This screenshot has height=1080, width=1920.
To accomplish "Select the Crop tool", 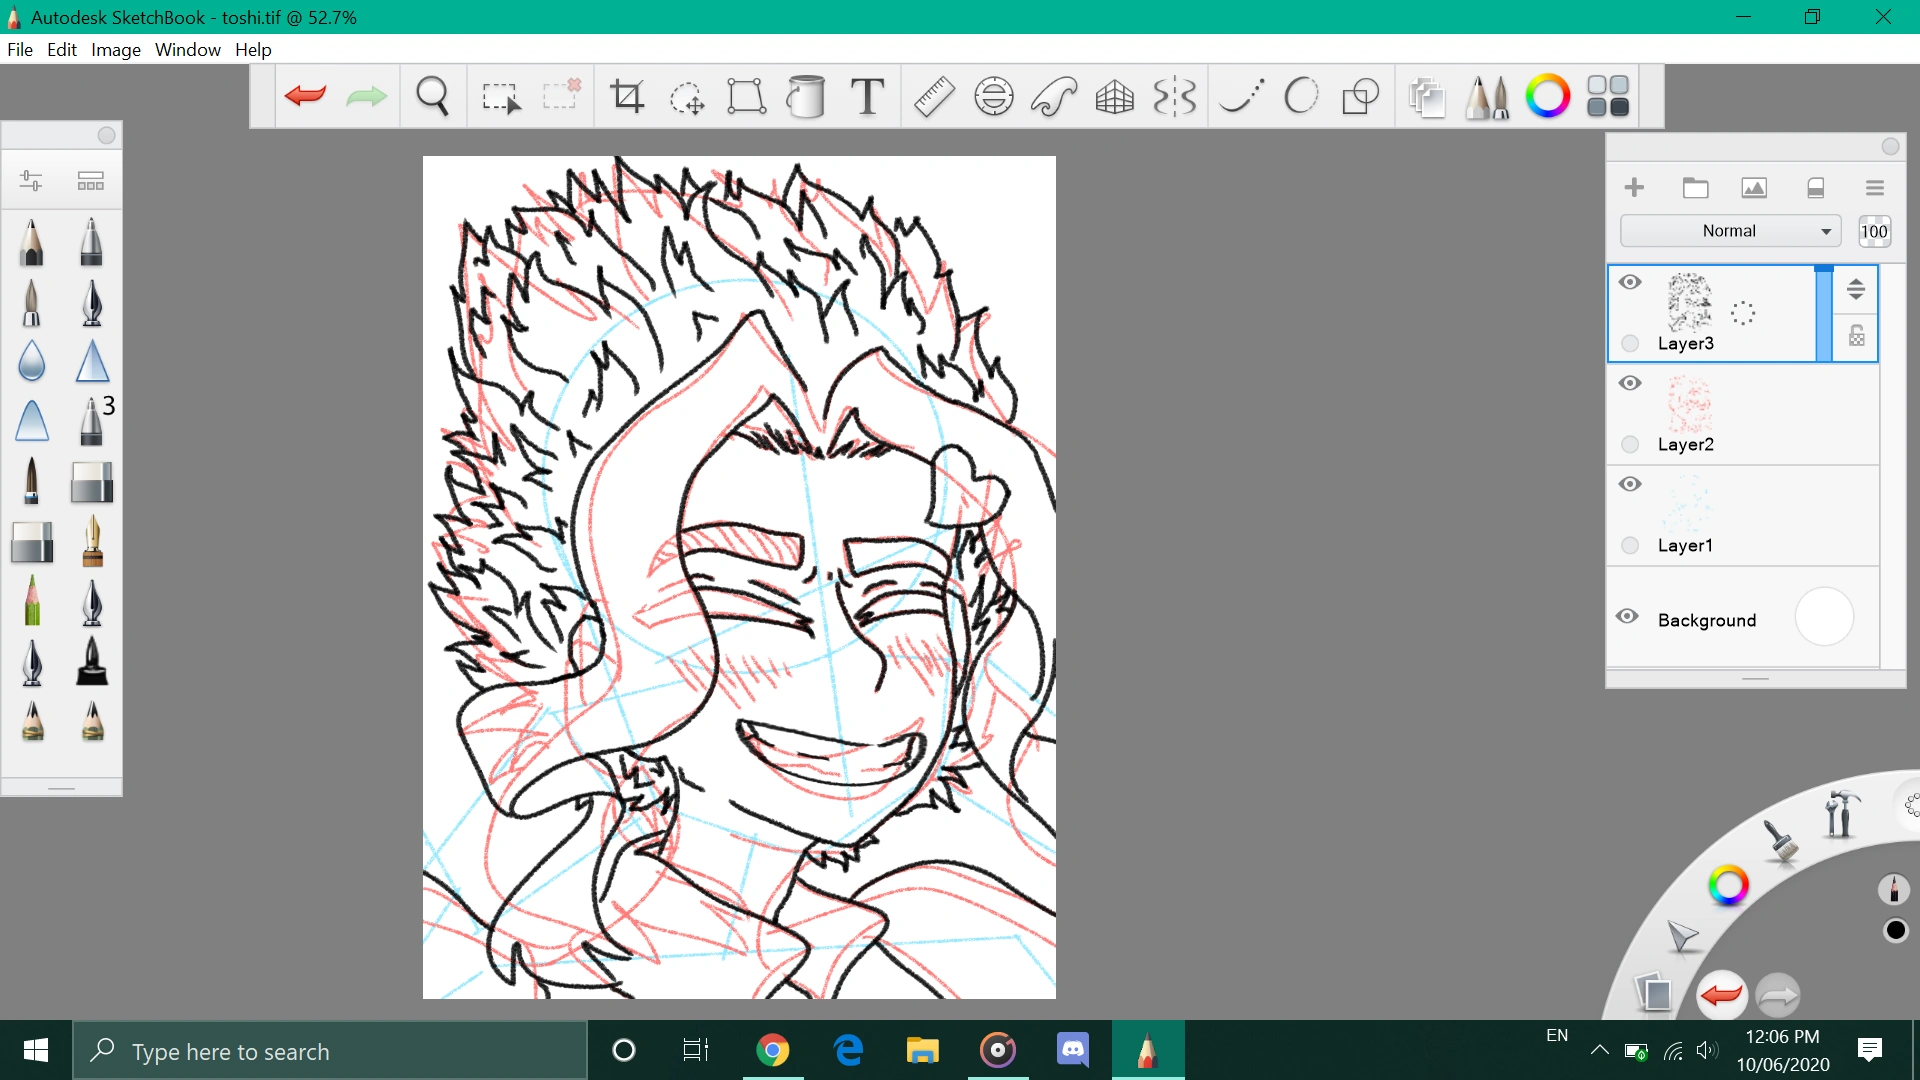I will (x=627, y=96).
